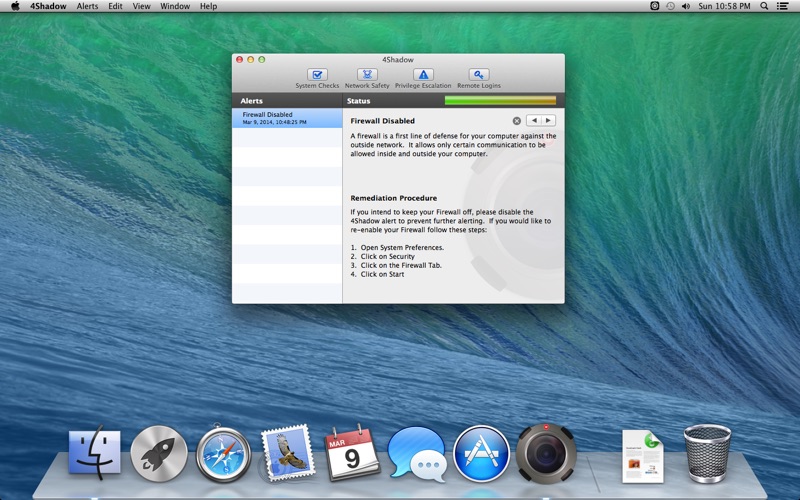Click the 4Shadow window title text
This screenshot has height=500, width=800.
(398, 60)
